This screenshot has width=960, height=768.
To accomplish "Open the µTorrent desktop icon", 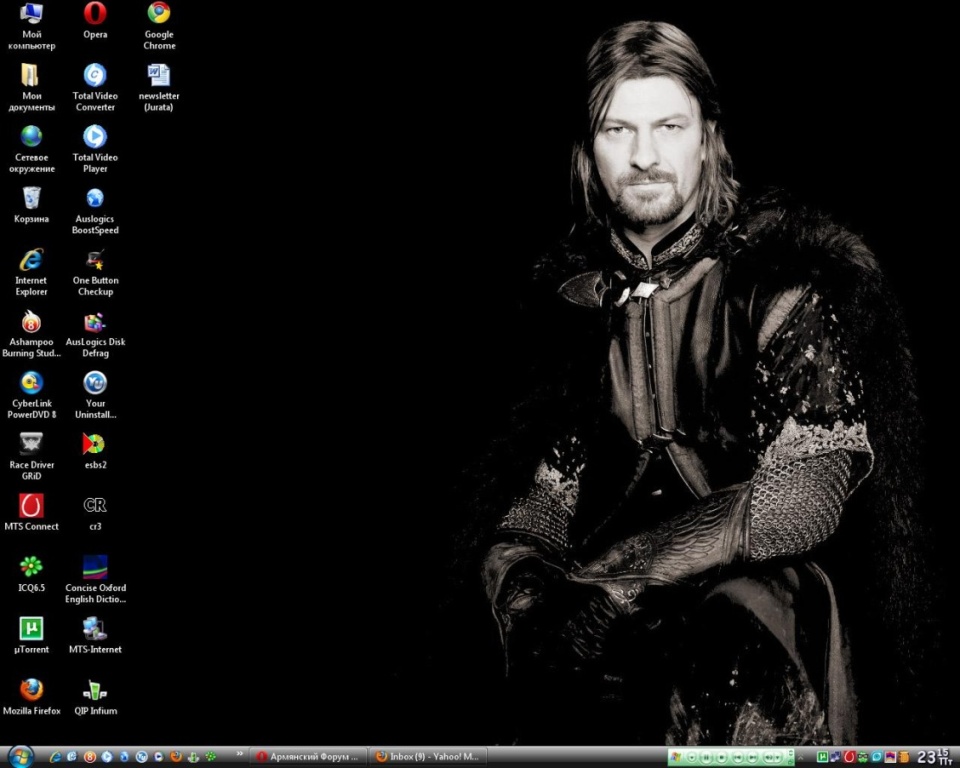I will click(31, 629).
